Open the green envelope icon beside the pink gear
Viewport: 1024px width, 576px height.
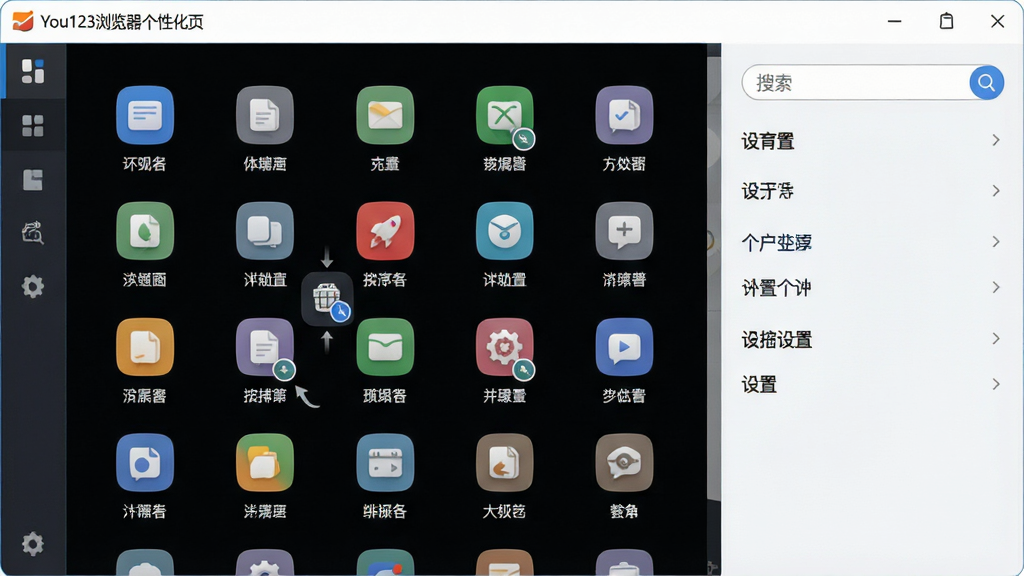(385, 347)
